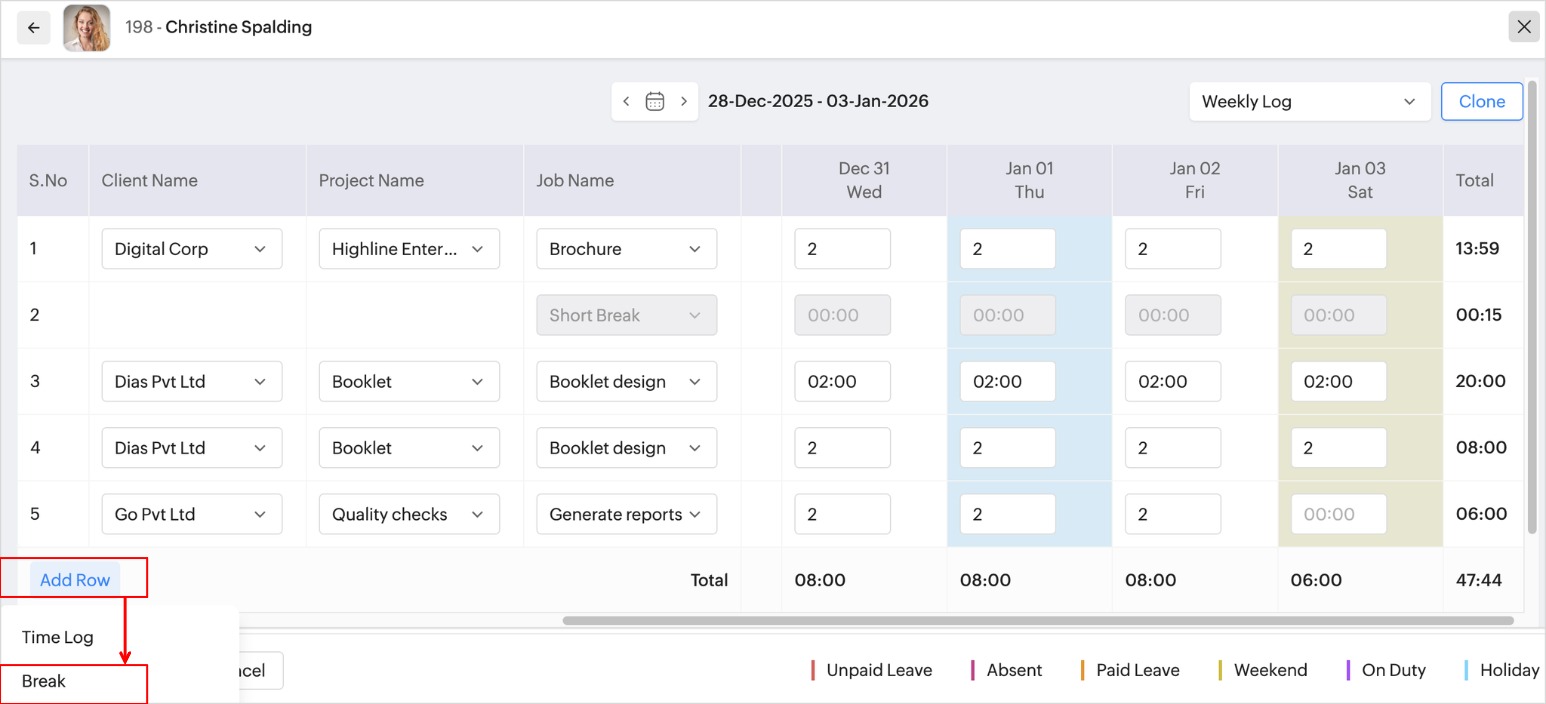Click Jan 03 hours field in row 5
The image size is (1546, 704).
1338,514
